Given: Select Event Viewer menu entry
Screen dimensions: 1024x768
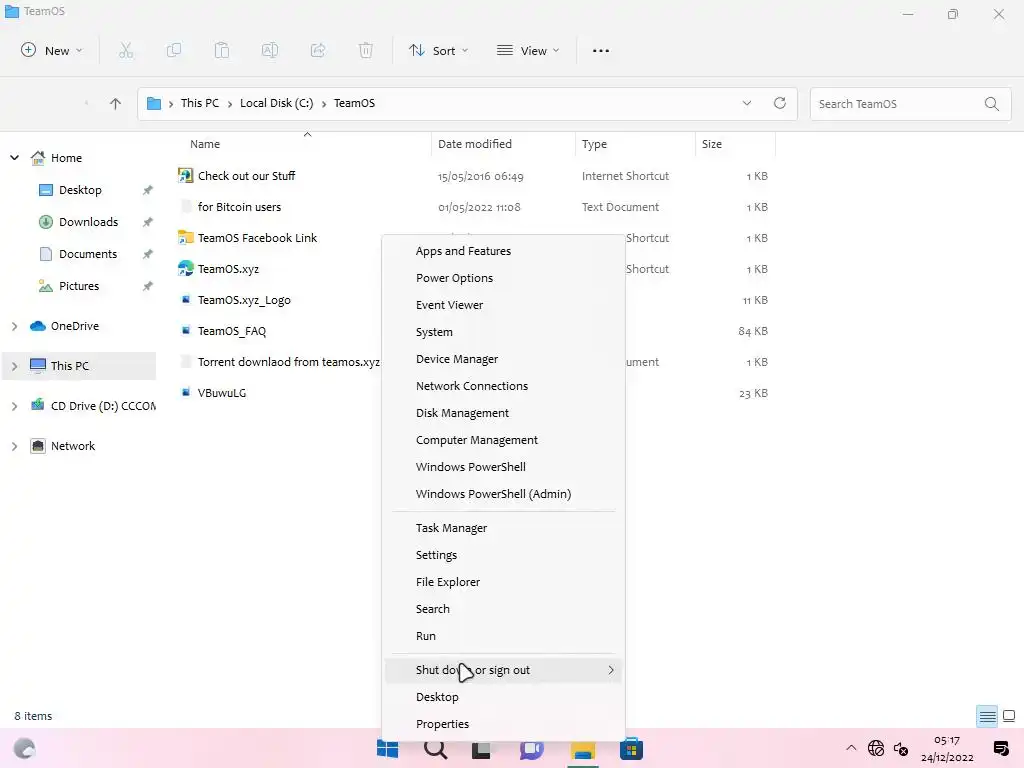Looking at the screenshot, I should [x=503, y=304].
